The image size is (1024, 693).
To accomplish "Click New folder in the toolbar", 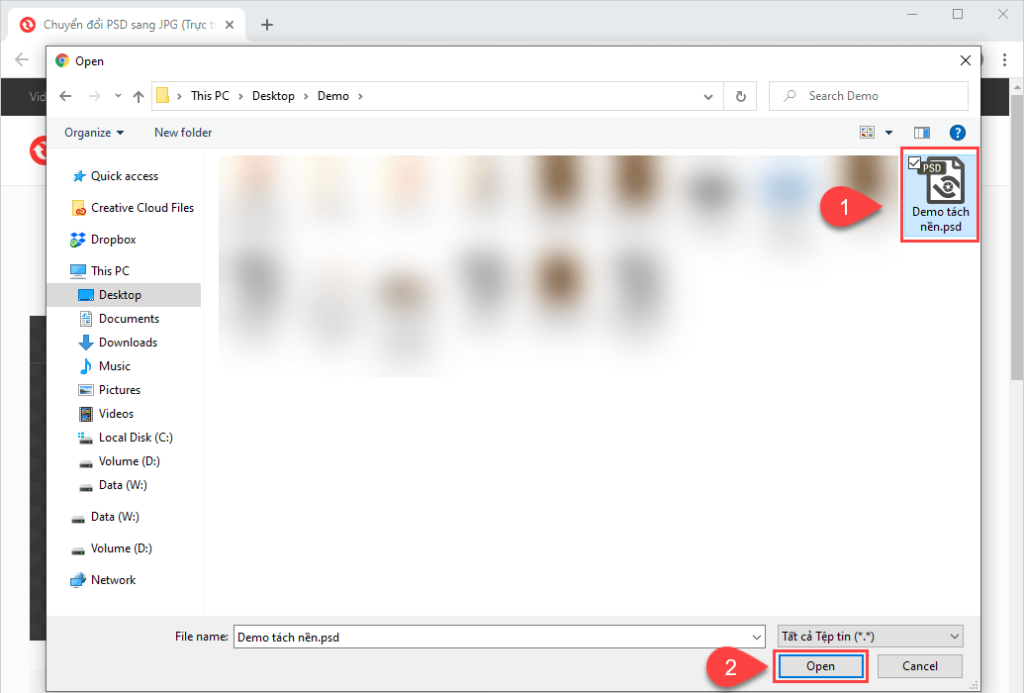I will pyautogui.click(x=183, y=132).
